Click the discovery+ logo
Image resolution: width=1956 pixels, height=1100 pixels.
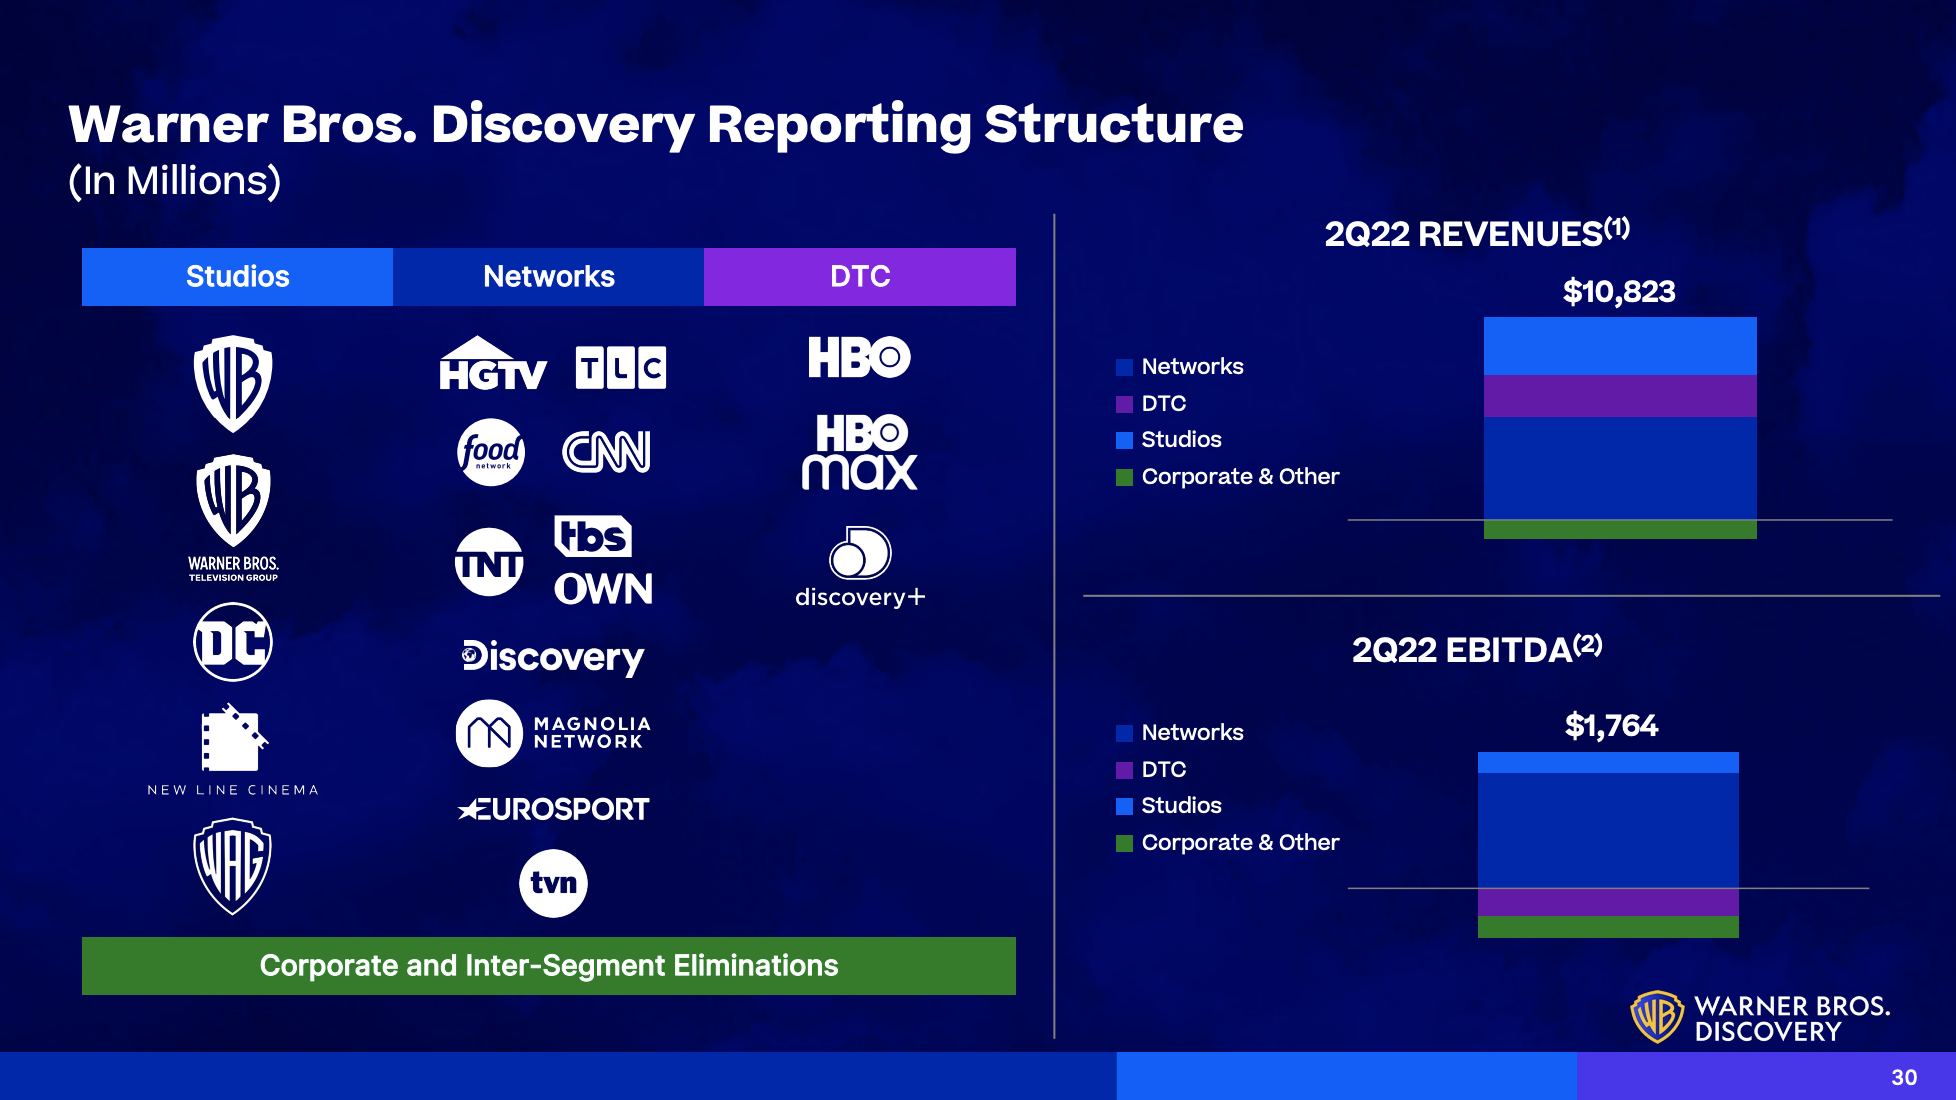click(x=860, y=568)
